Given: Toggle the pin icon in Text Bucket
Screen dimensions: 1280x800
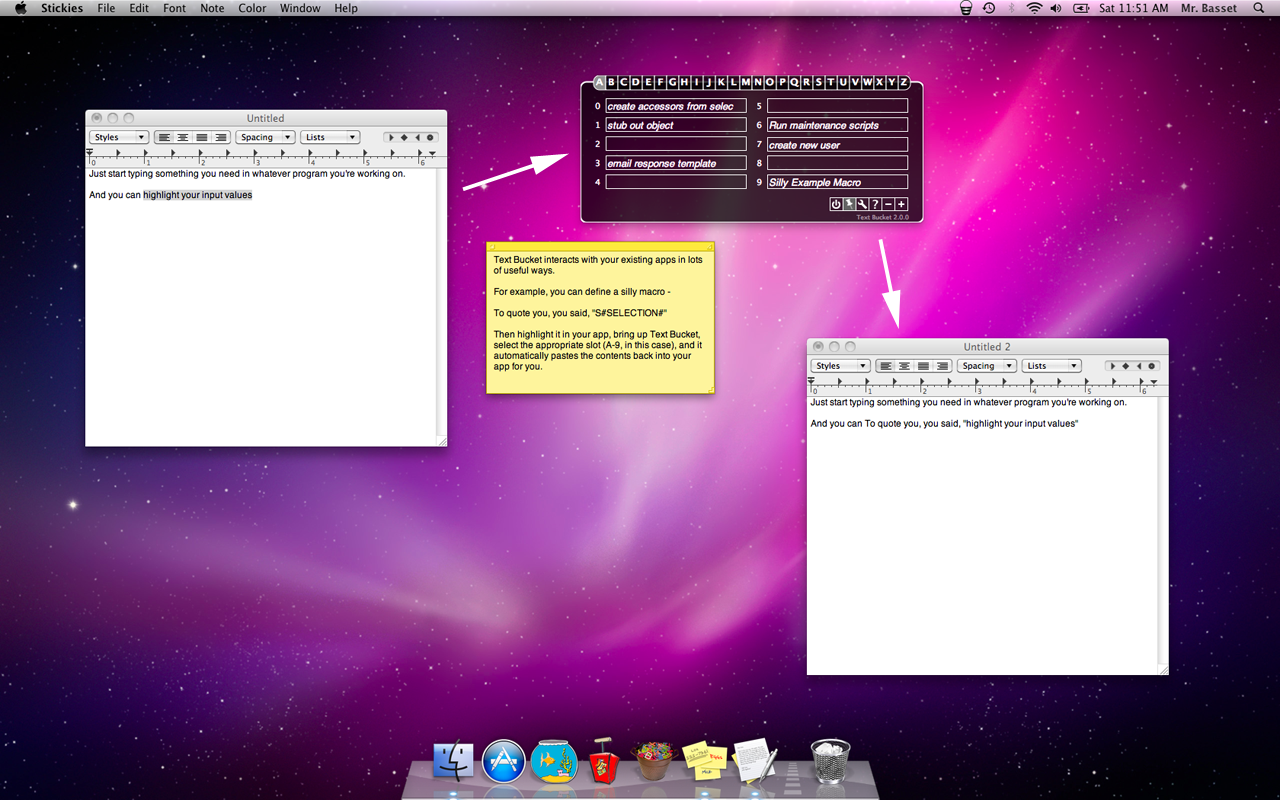Looking at the screenshot, I should pos(849,204).
